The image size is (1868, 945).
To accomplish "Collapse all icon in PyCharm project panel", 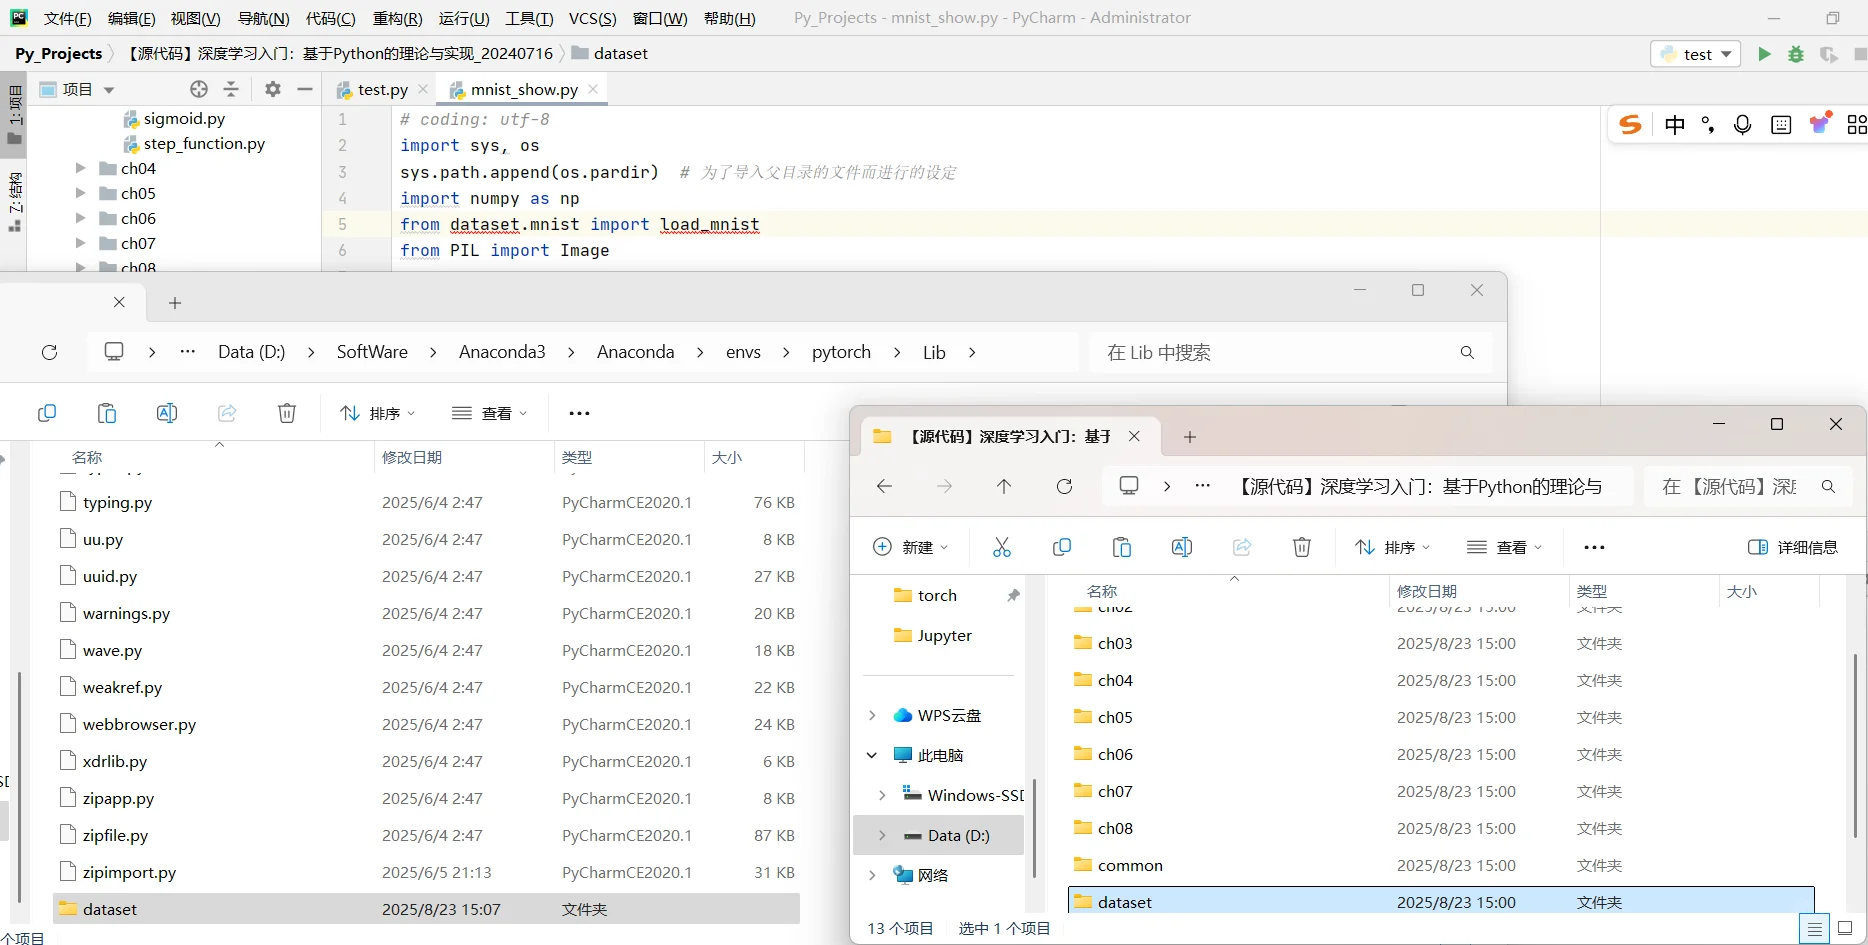I will coord(231,89).
